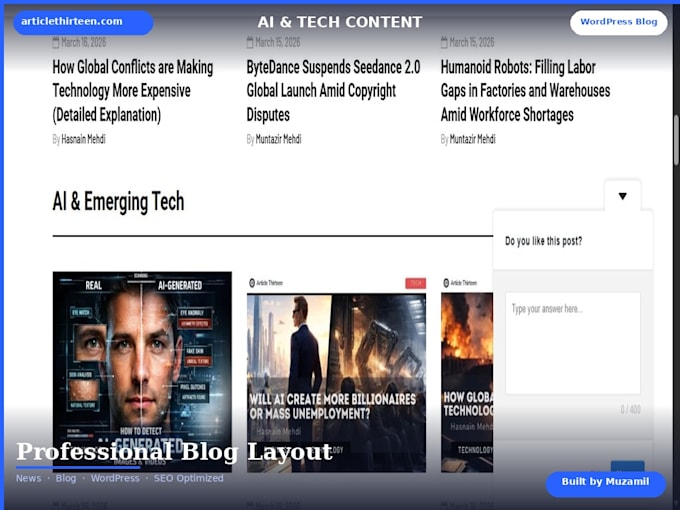This screenshot has width=680, height=510.
Task: Click the 'News' tag in the footer caption
Action: click(x=29, y=478)
